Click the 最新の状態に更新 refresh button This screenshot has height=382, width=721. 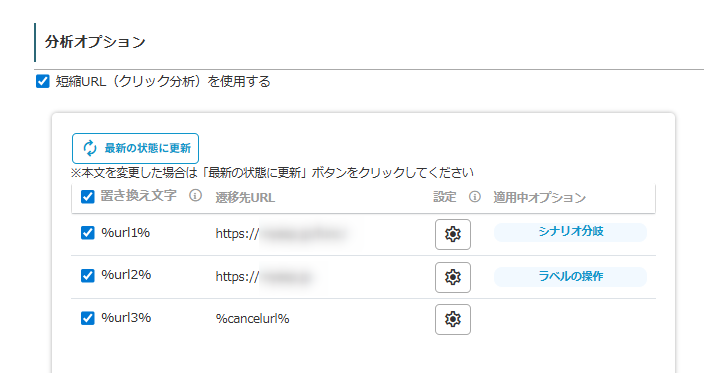(135, 148)
